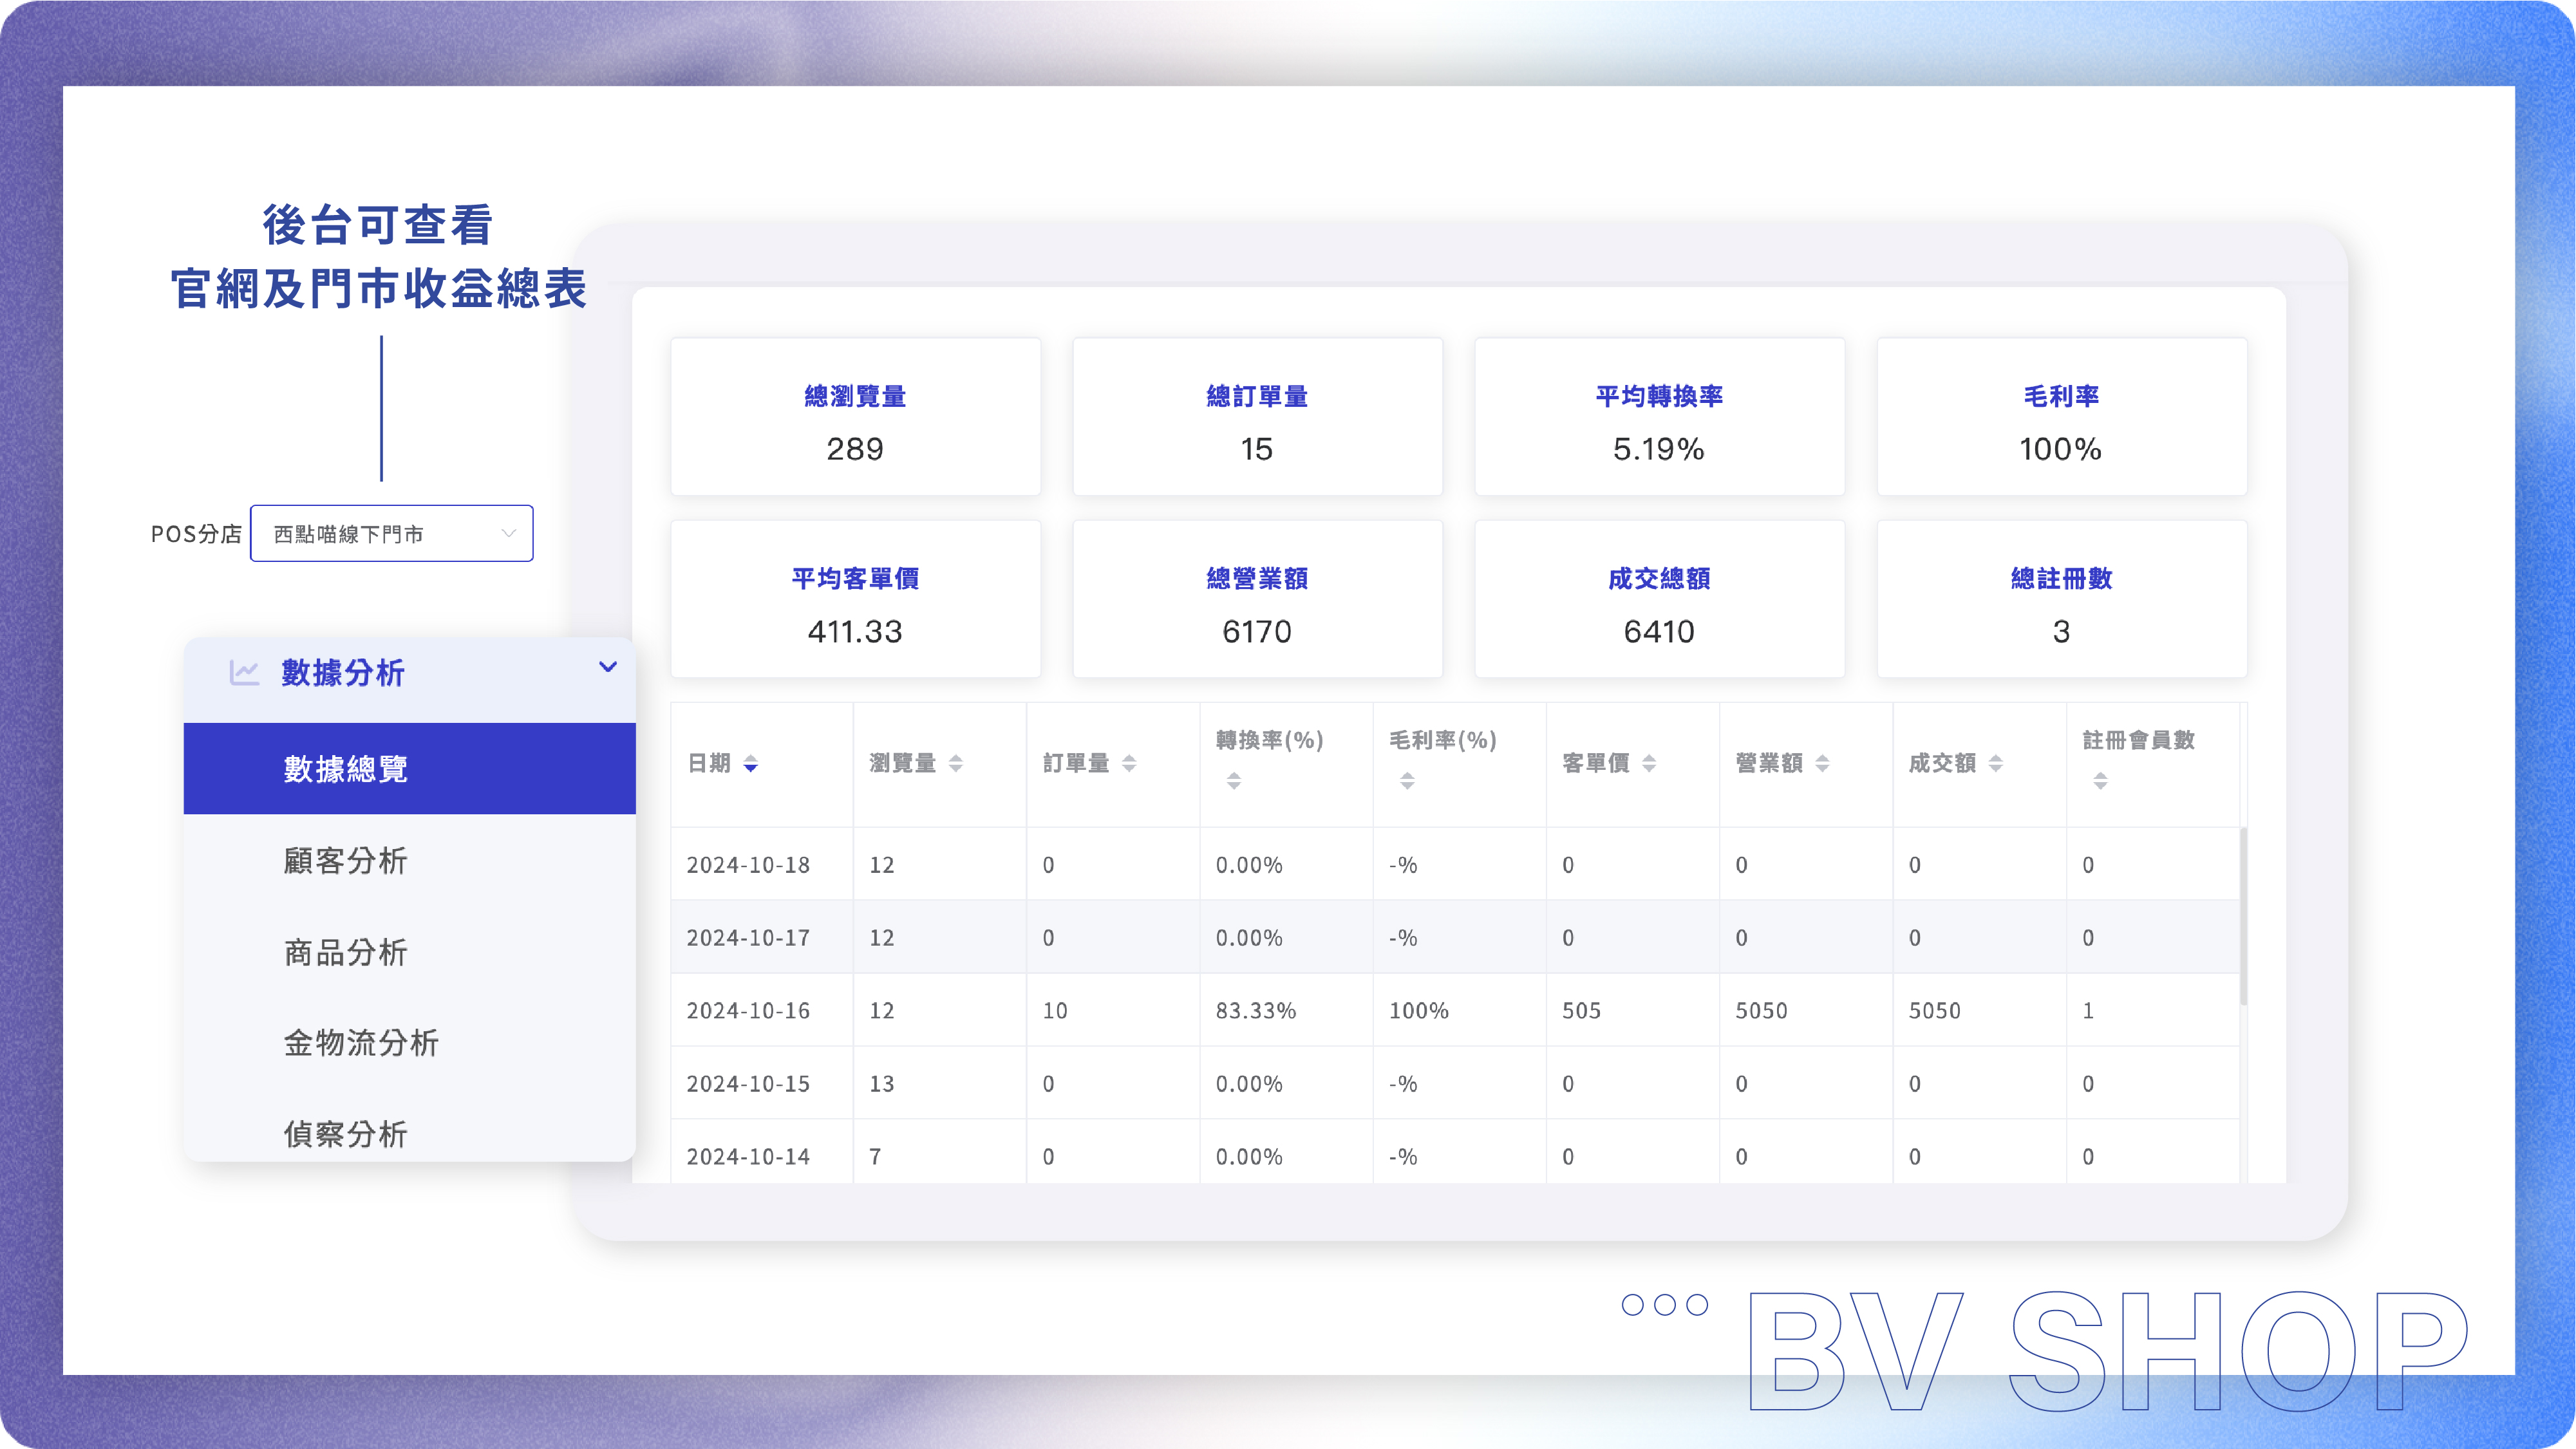Sort table by 日期 arrow icon
Image resolution: width=2576 pixels, height=1449 pixels.
tap(750, 764)
